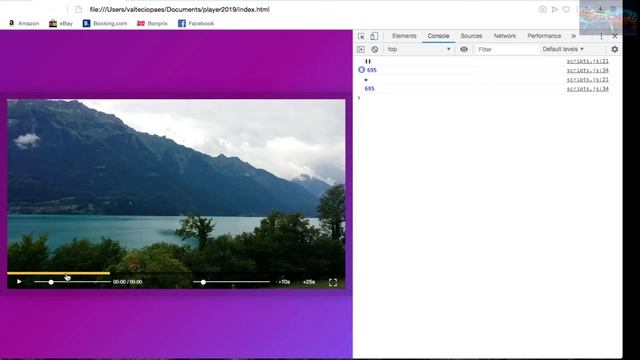
Task: Open the Booking.com bookmark
Action: [105, 23]
